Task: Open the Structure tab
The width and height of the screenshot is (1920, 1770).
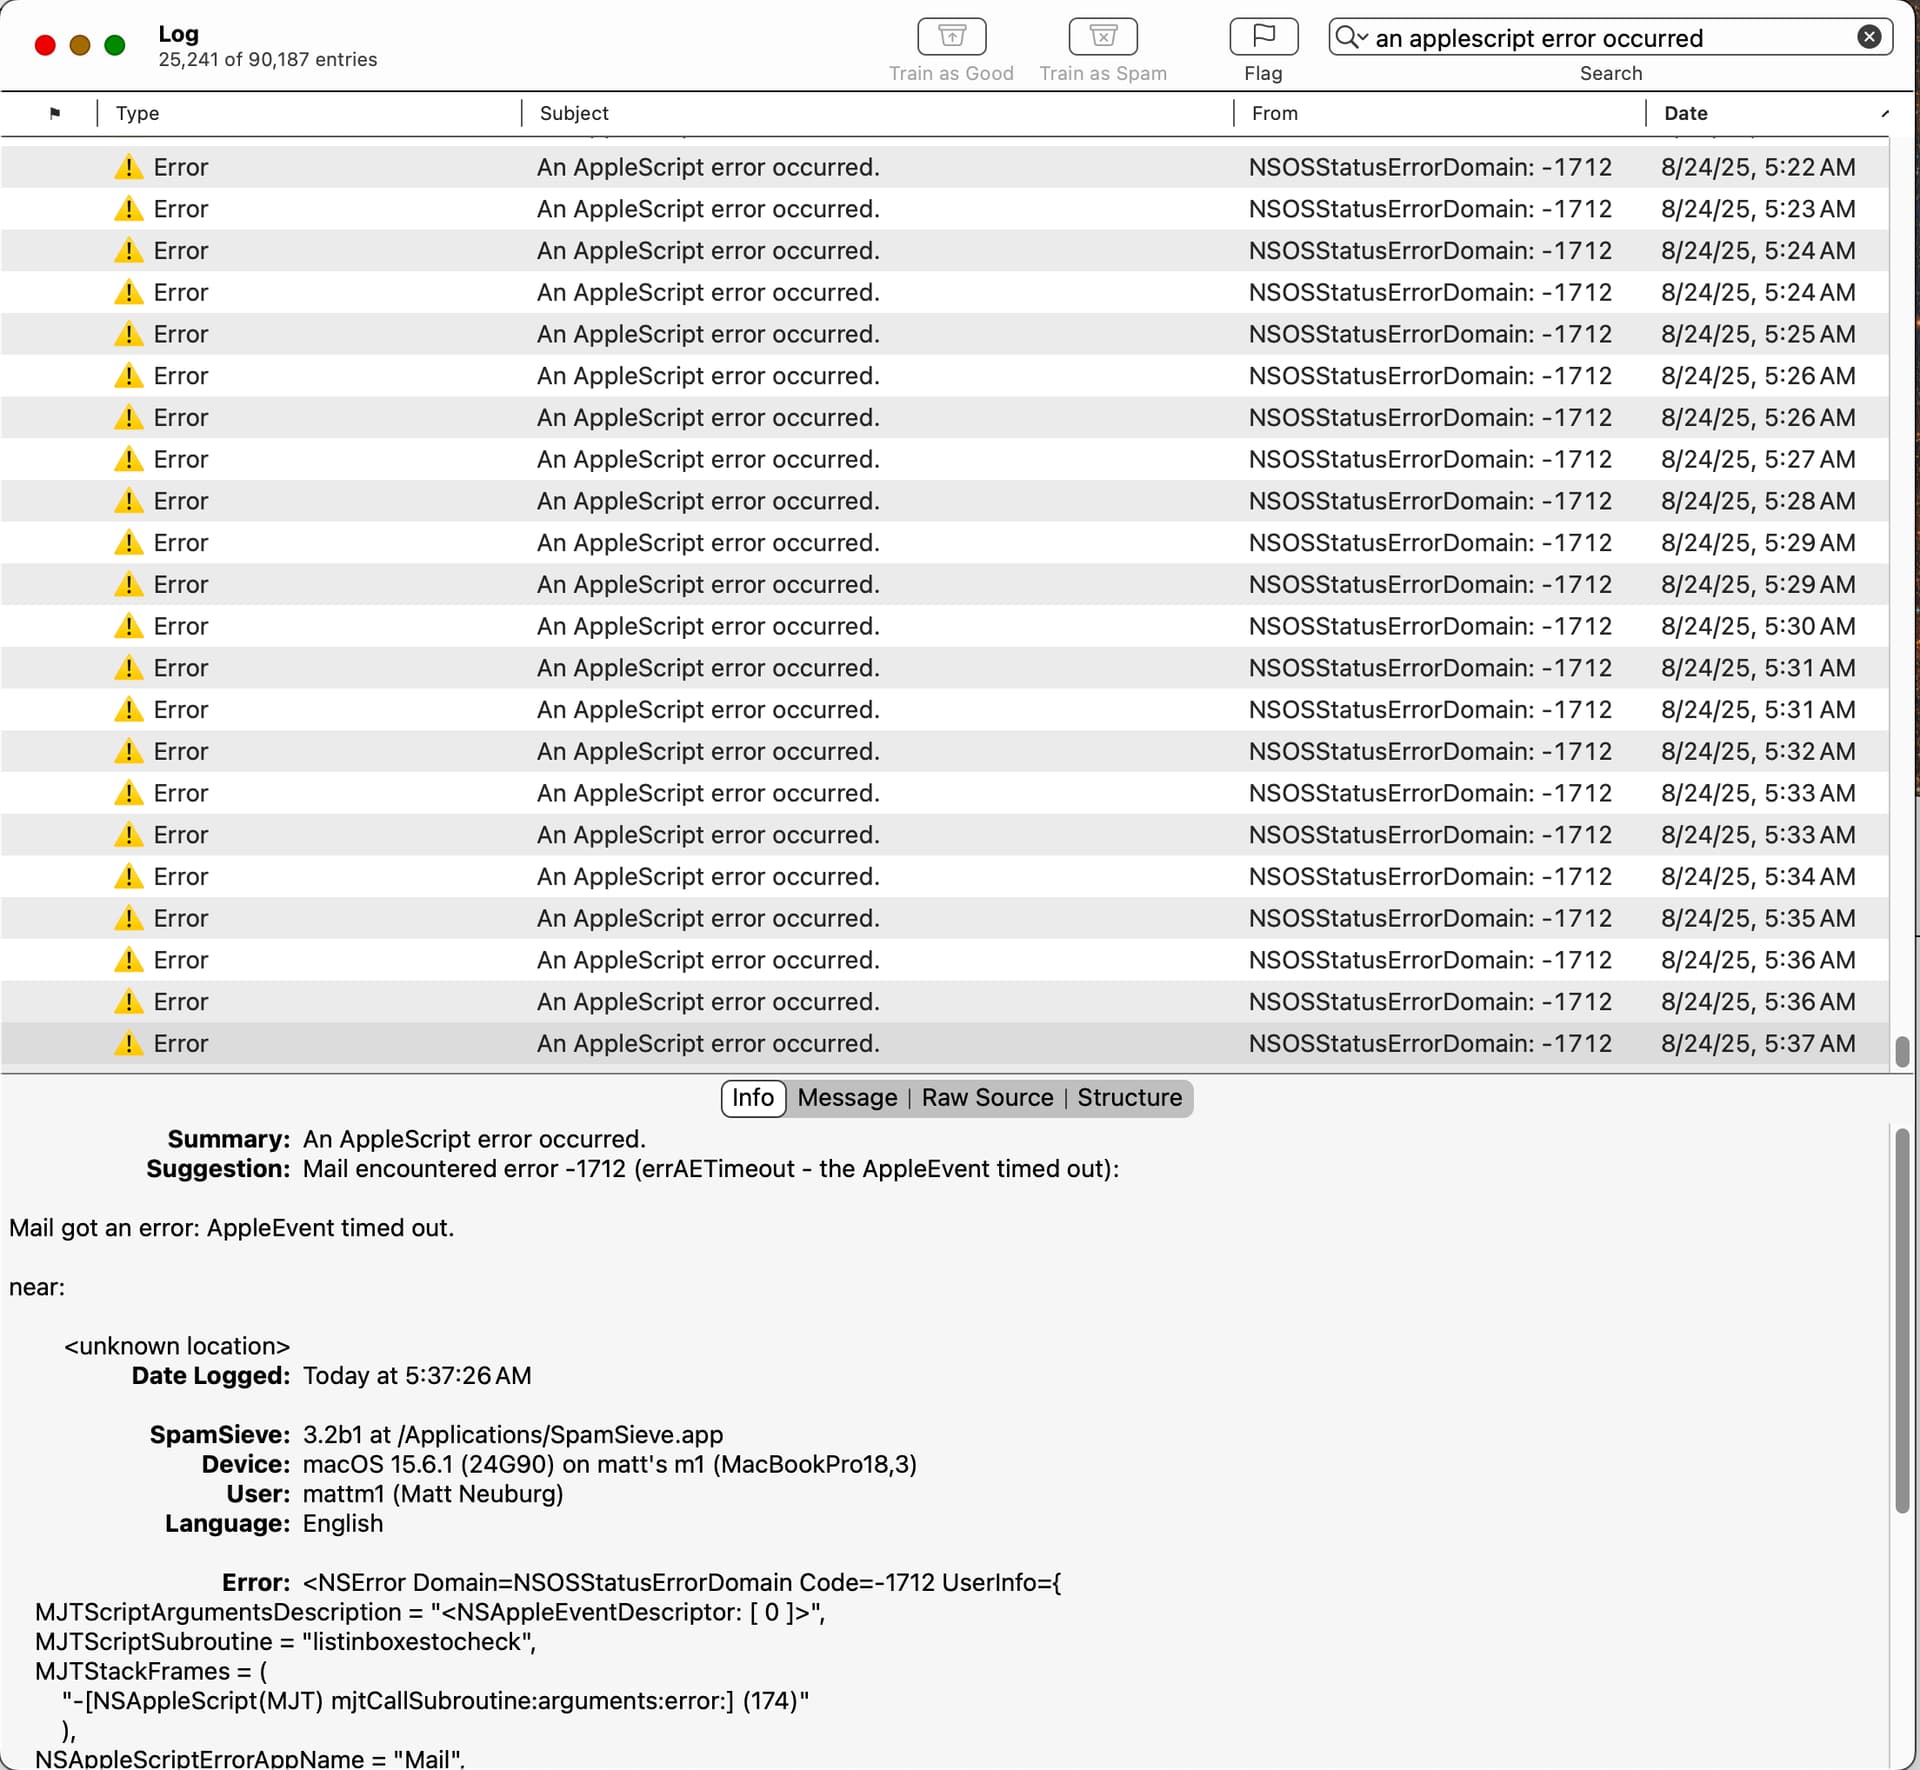Action: pyautogui.click(x=1129, y=1097)
